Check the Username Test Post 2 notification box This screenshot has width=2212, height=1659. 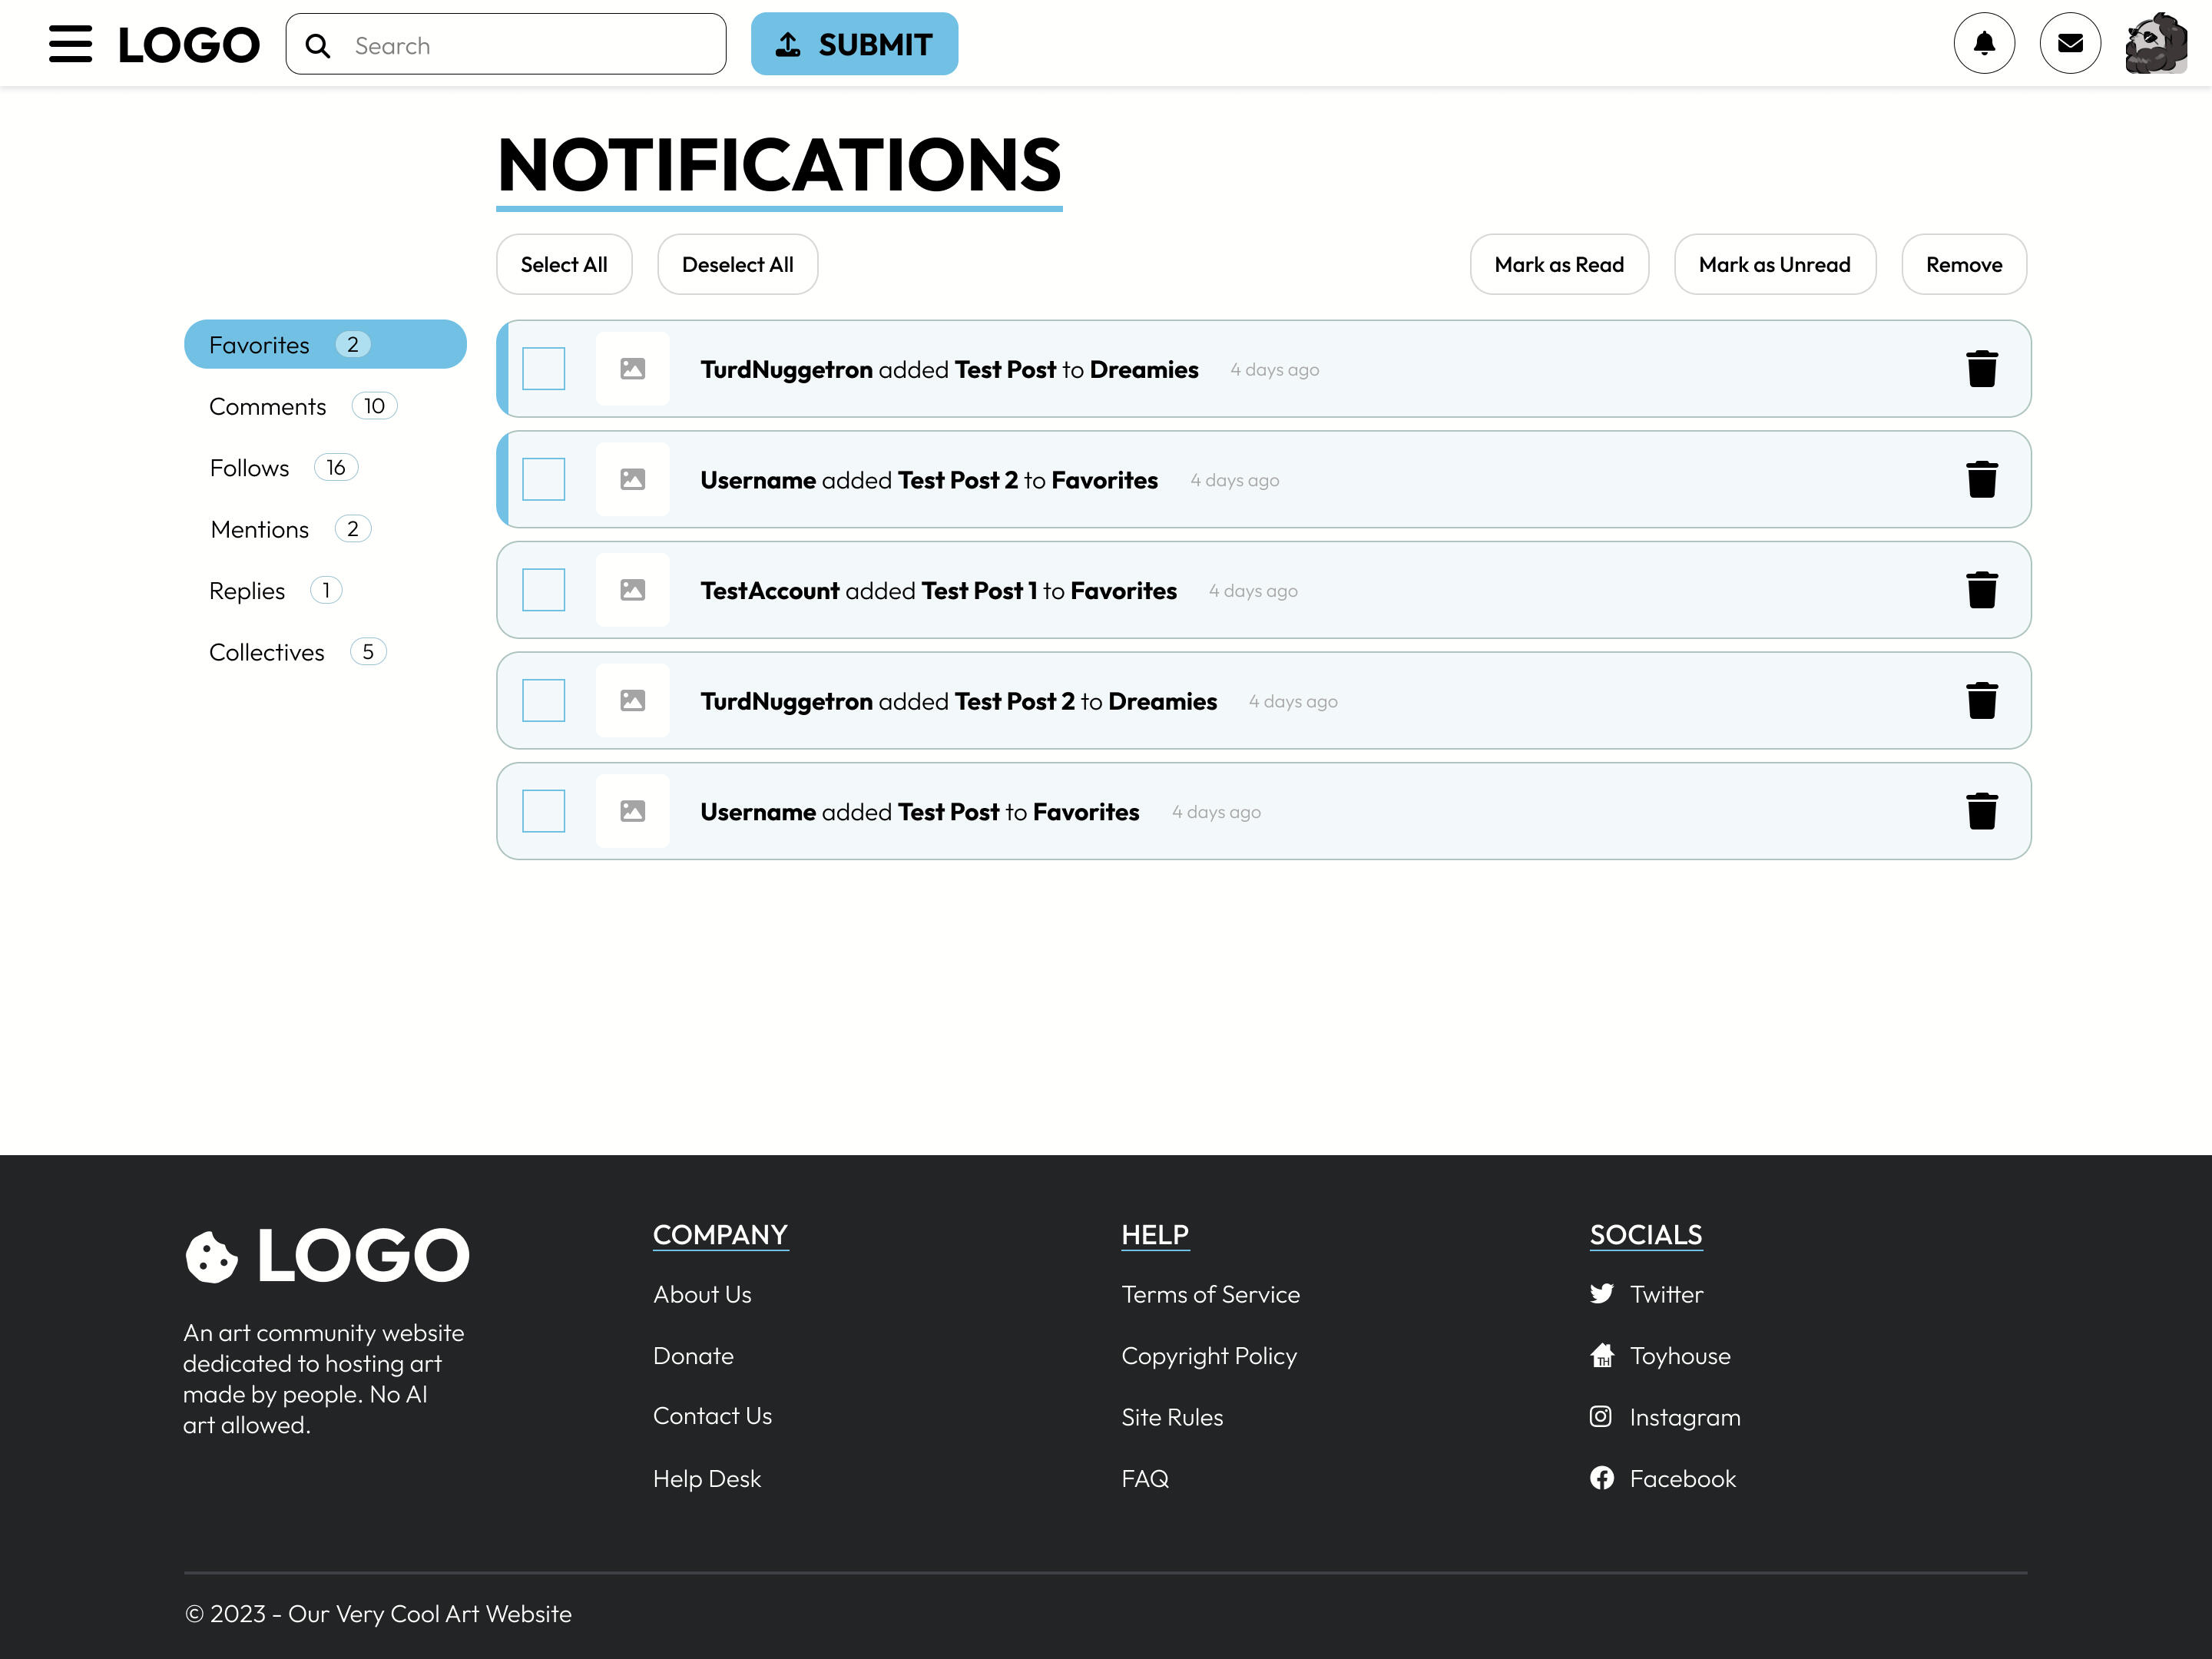click(x=543, y=480)
